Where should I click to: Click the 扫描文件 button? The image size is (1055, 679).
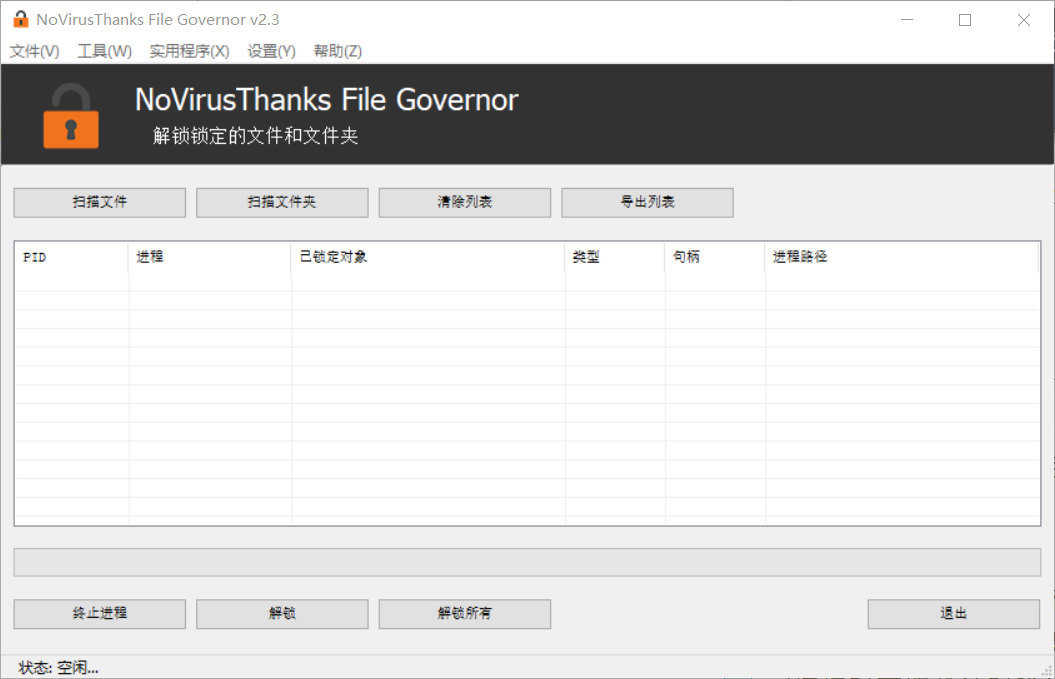pyautogui.click(x=100, y=203)
